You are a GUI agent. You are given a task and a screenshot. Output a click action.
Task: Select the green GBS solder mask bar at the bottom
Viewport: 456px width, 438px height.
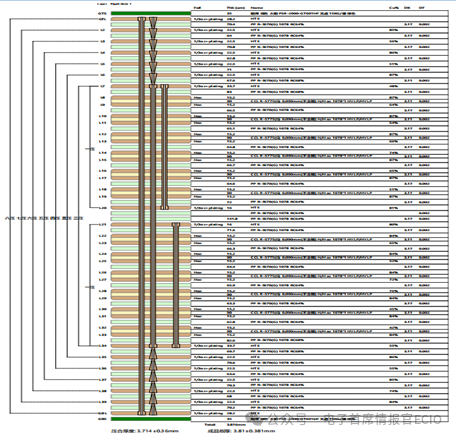point(151,419)
